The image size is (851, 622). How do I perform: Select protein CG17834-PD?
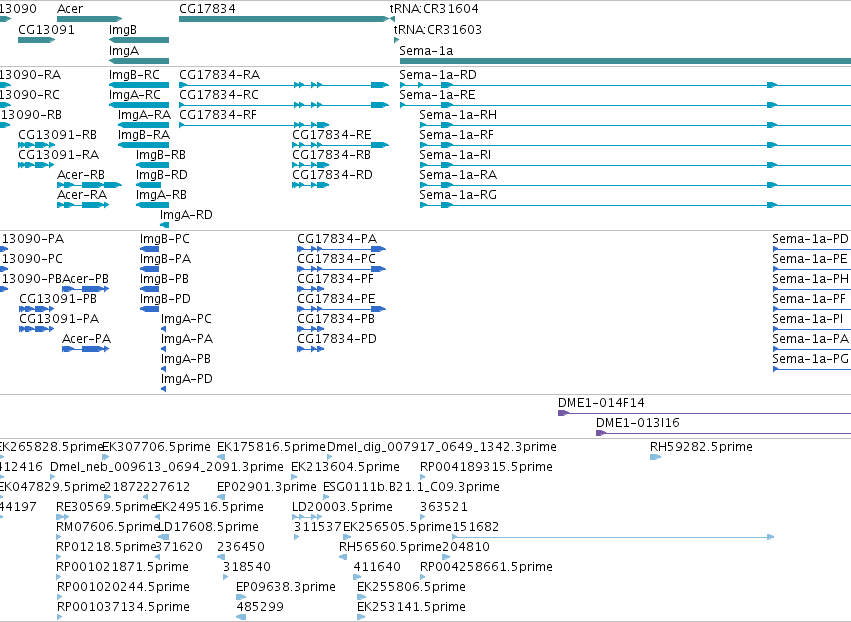pos(310,349)
